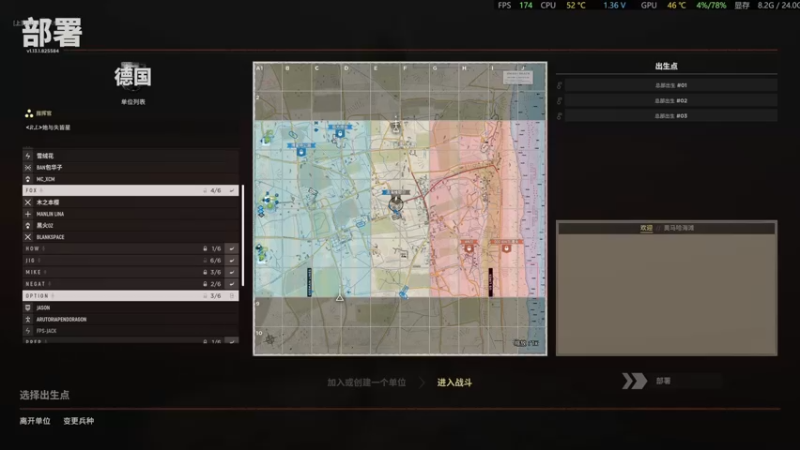Click the spawn icon beside 总部出生 #01

[x=559, y=85]
